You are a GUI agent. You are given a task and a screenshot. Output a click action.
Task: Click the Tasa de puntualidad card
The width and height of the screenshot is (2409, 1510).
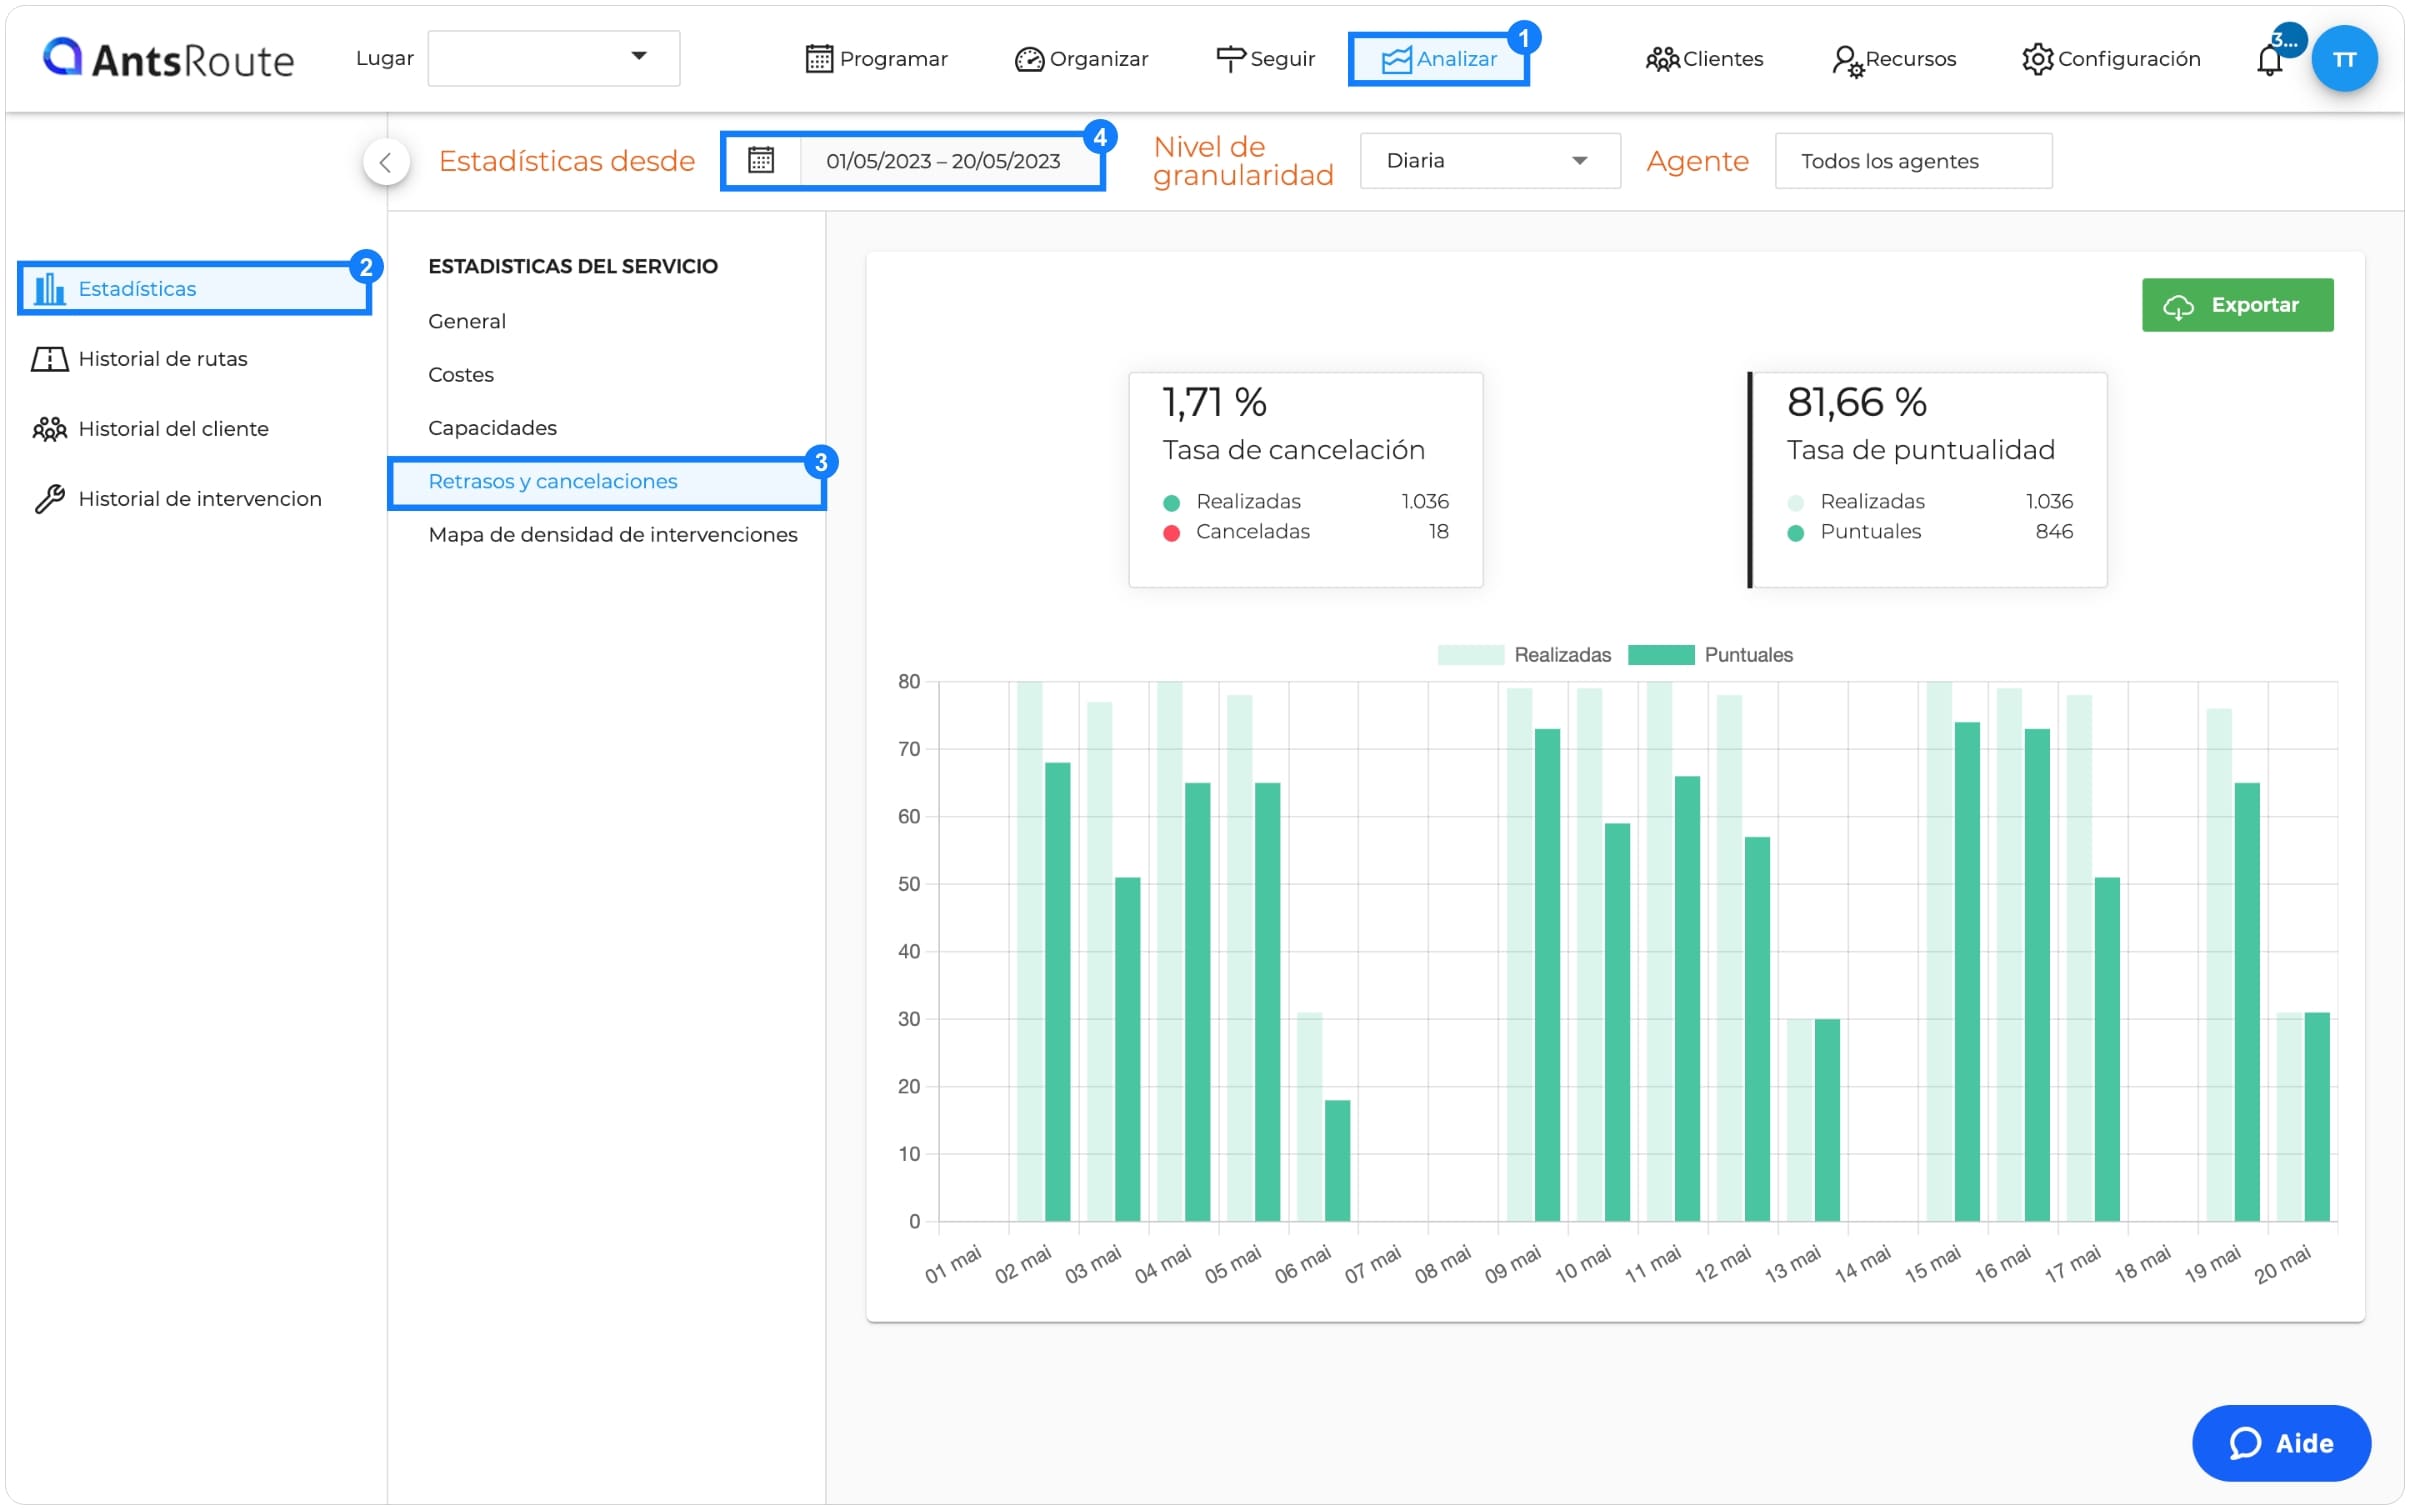pyautogui.click(x=1928, y=480)
